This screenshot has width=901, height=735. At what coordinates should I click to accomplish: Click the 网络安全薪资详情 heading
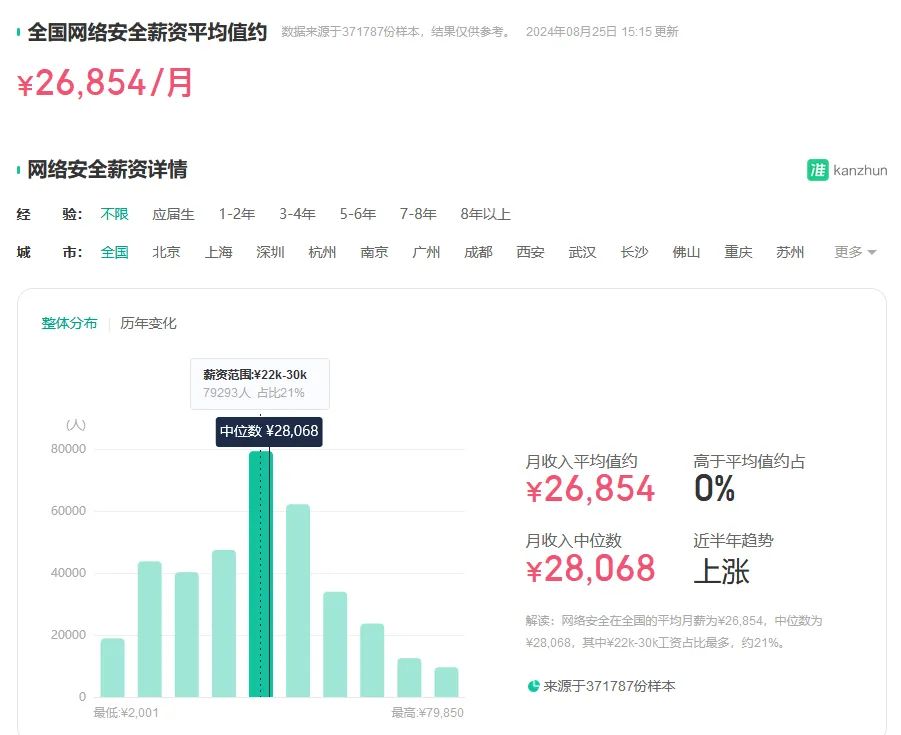click(x=107, y=170)
